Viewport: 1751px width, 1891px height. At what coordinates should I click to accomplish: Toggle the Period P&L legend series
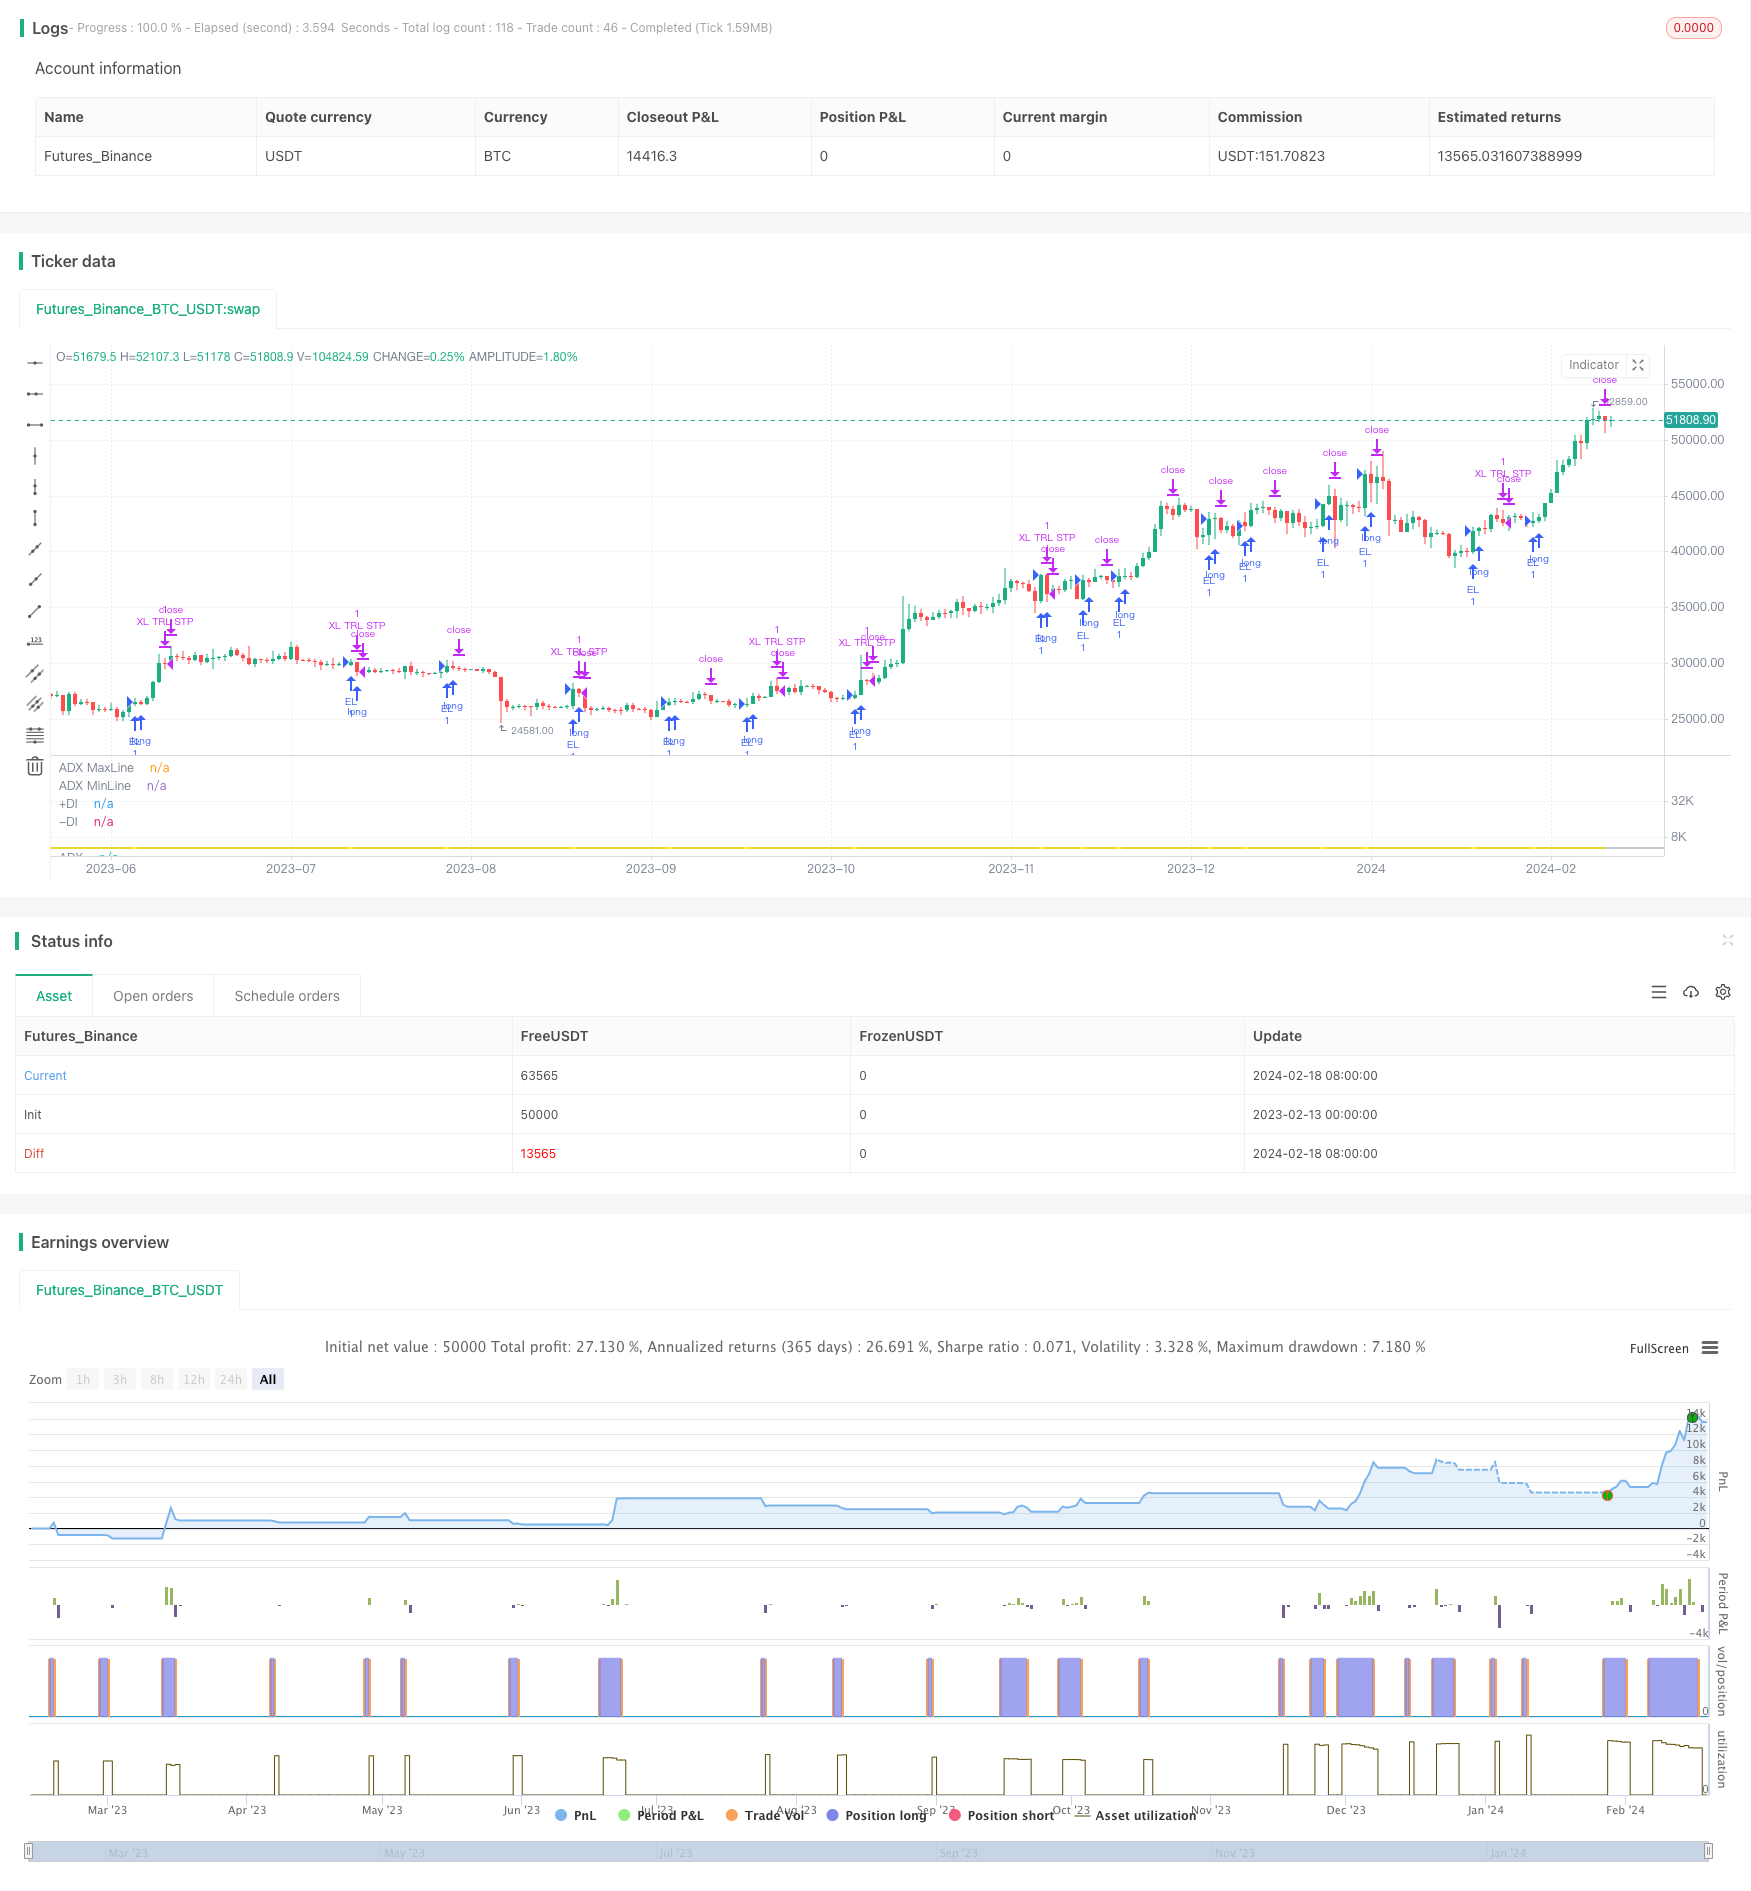[661, 1815]
